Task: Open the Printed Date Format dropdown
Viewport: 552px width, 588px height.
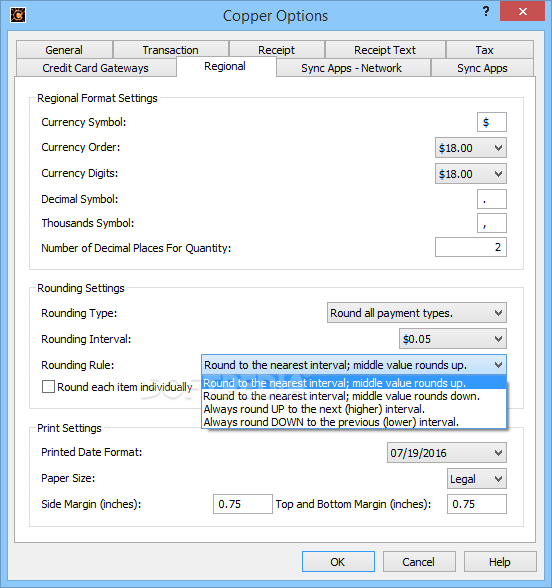Action: pos(447,453)
